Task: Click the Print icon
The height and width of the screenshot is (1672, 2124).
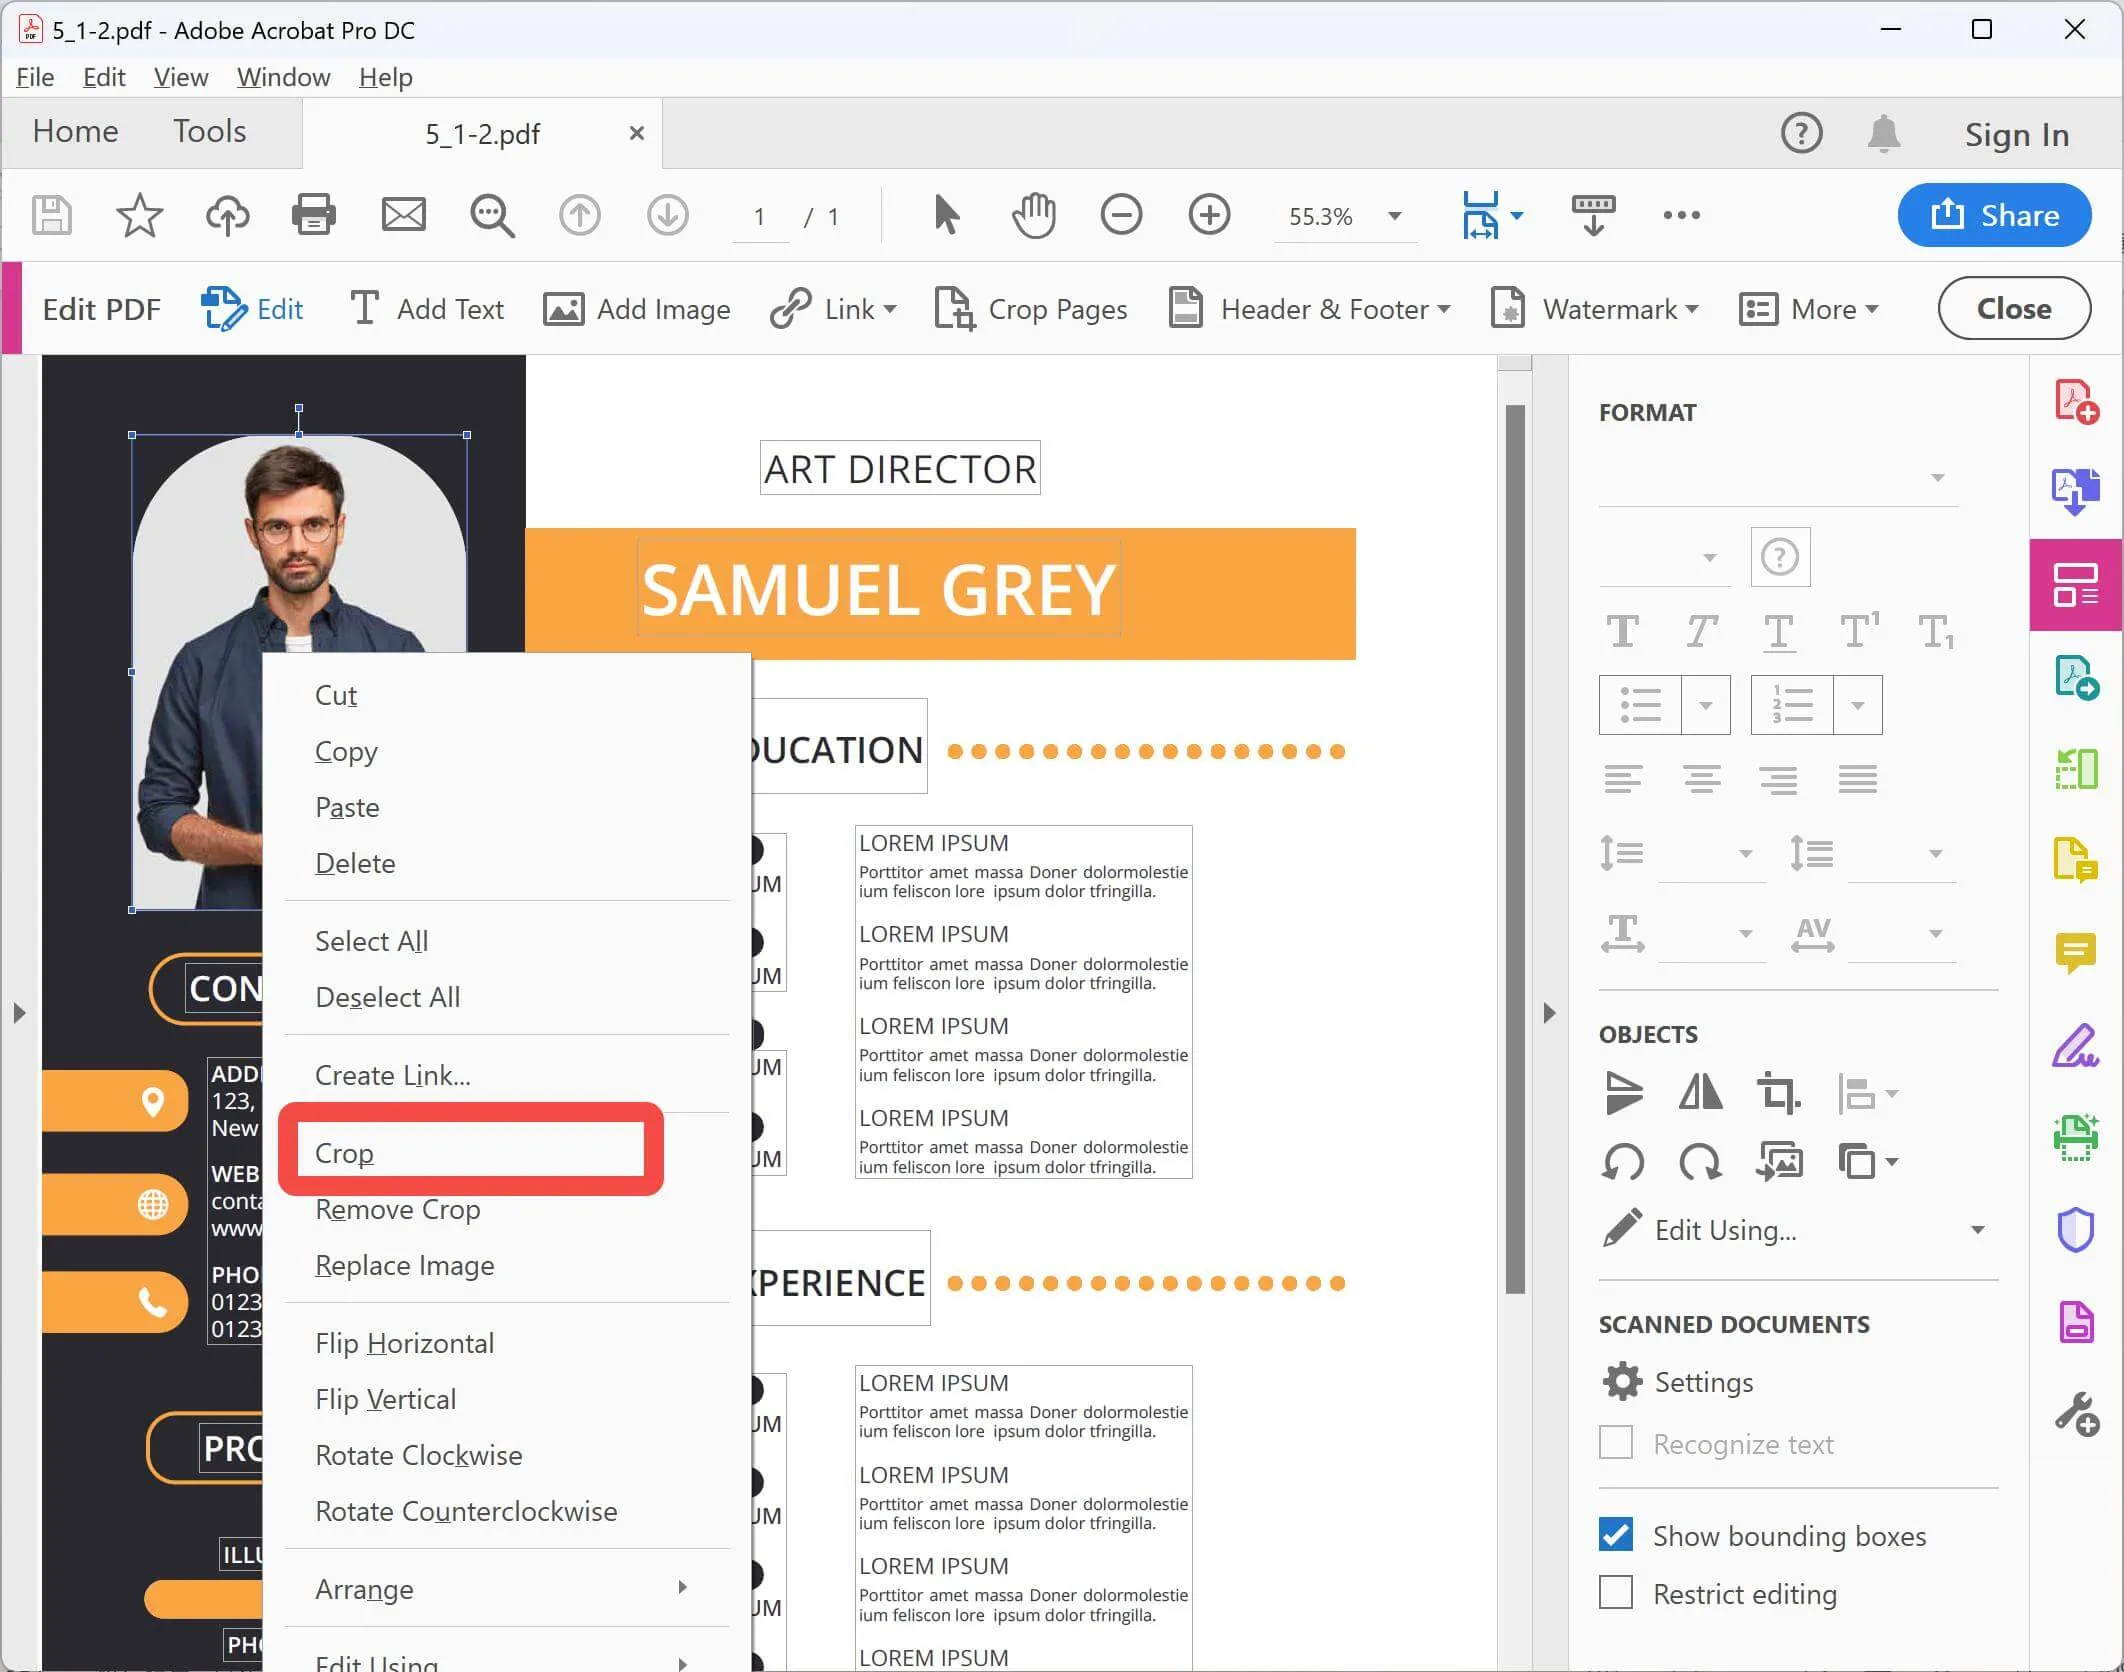Action: 314,215
